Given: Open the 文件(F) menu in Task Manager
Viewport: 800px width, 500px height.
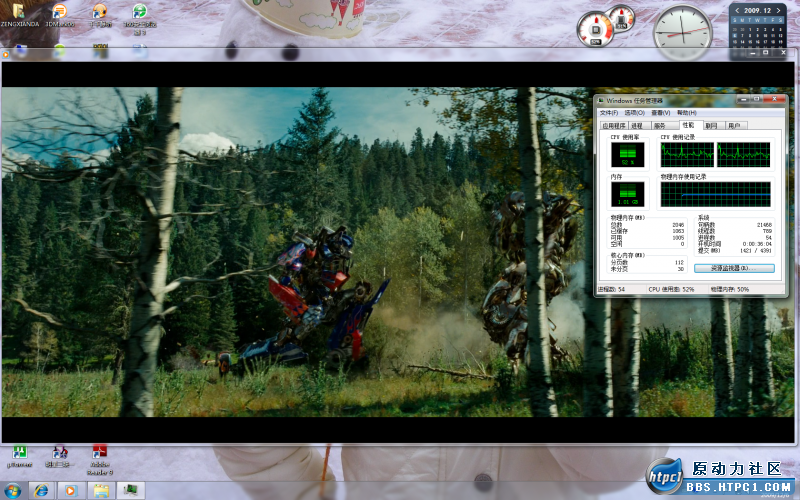Looking at the screenshot, I should (x=608, y=113).
